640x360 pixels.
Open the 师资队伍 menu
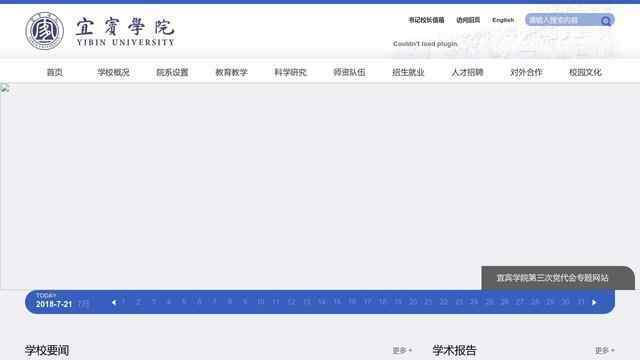pos(349,72)
